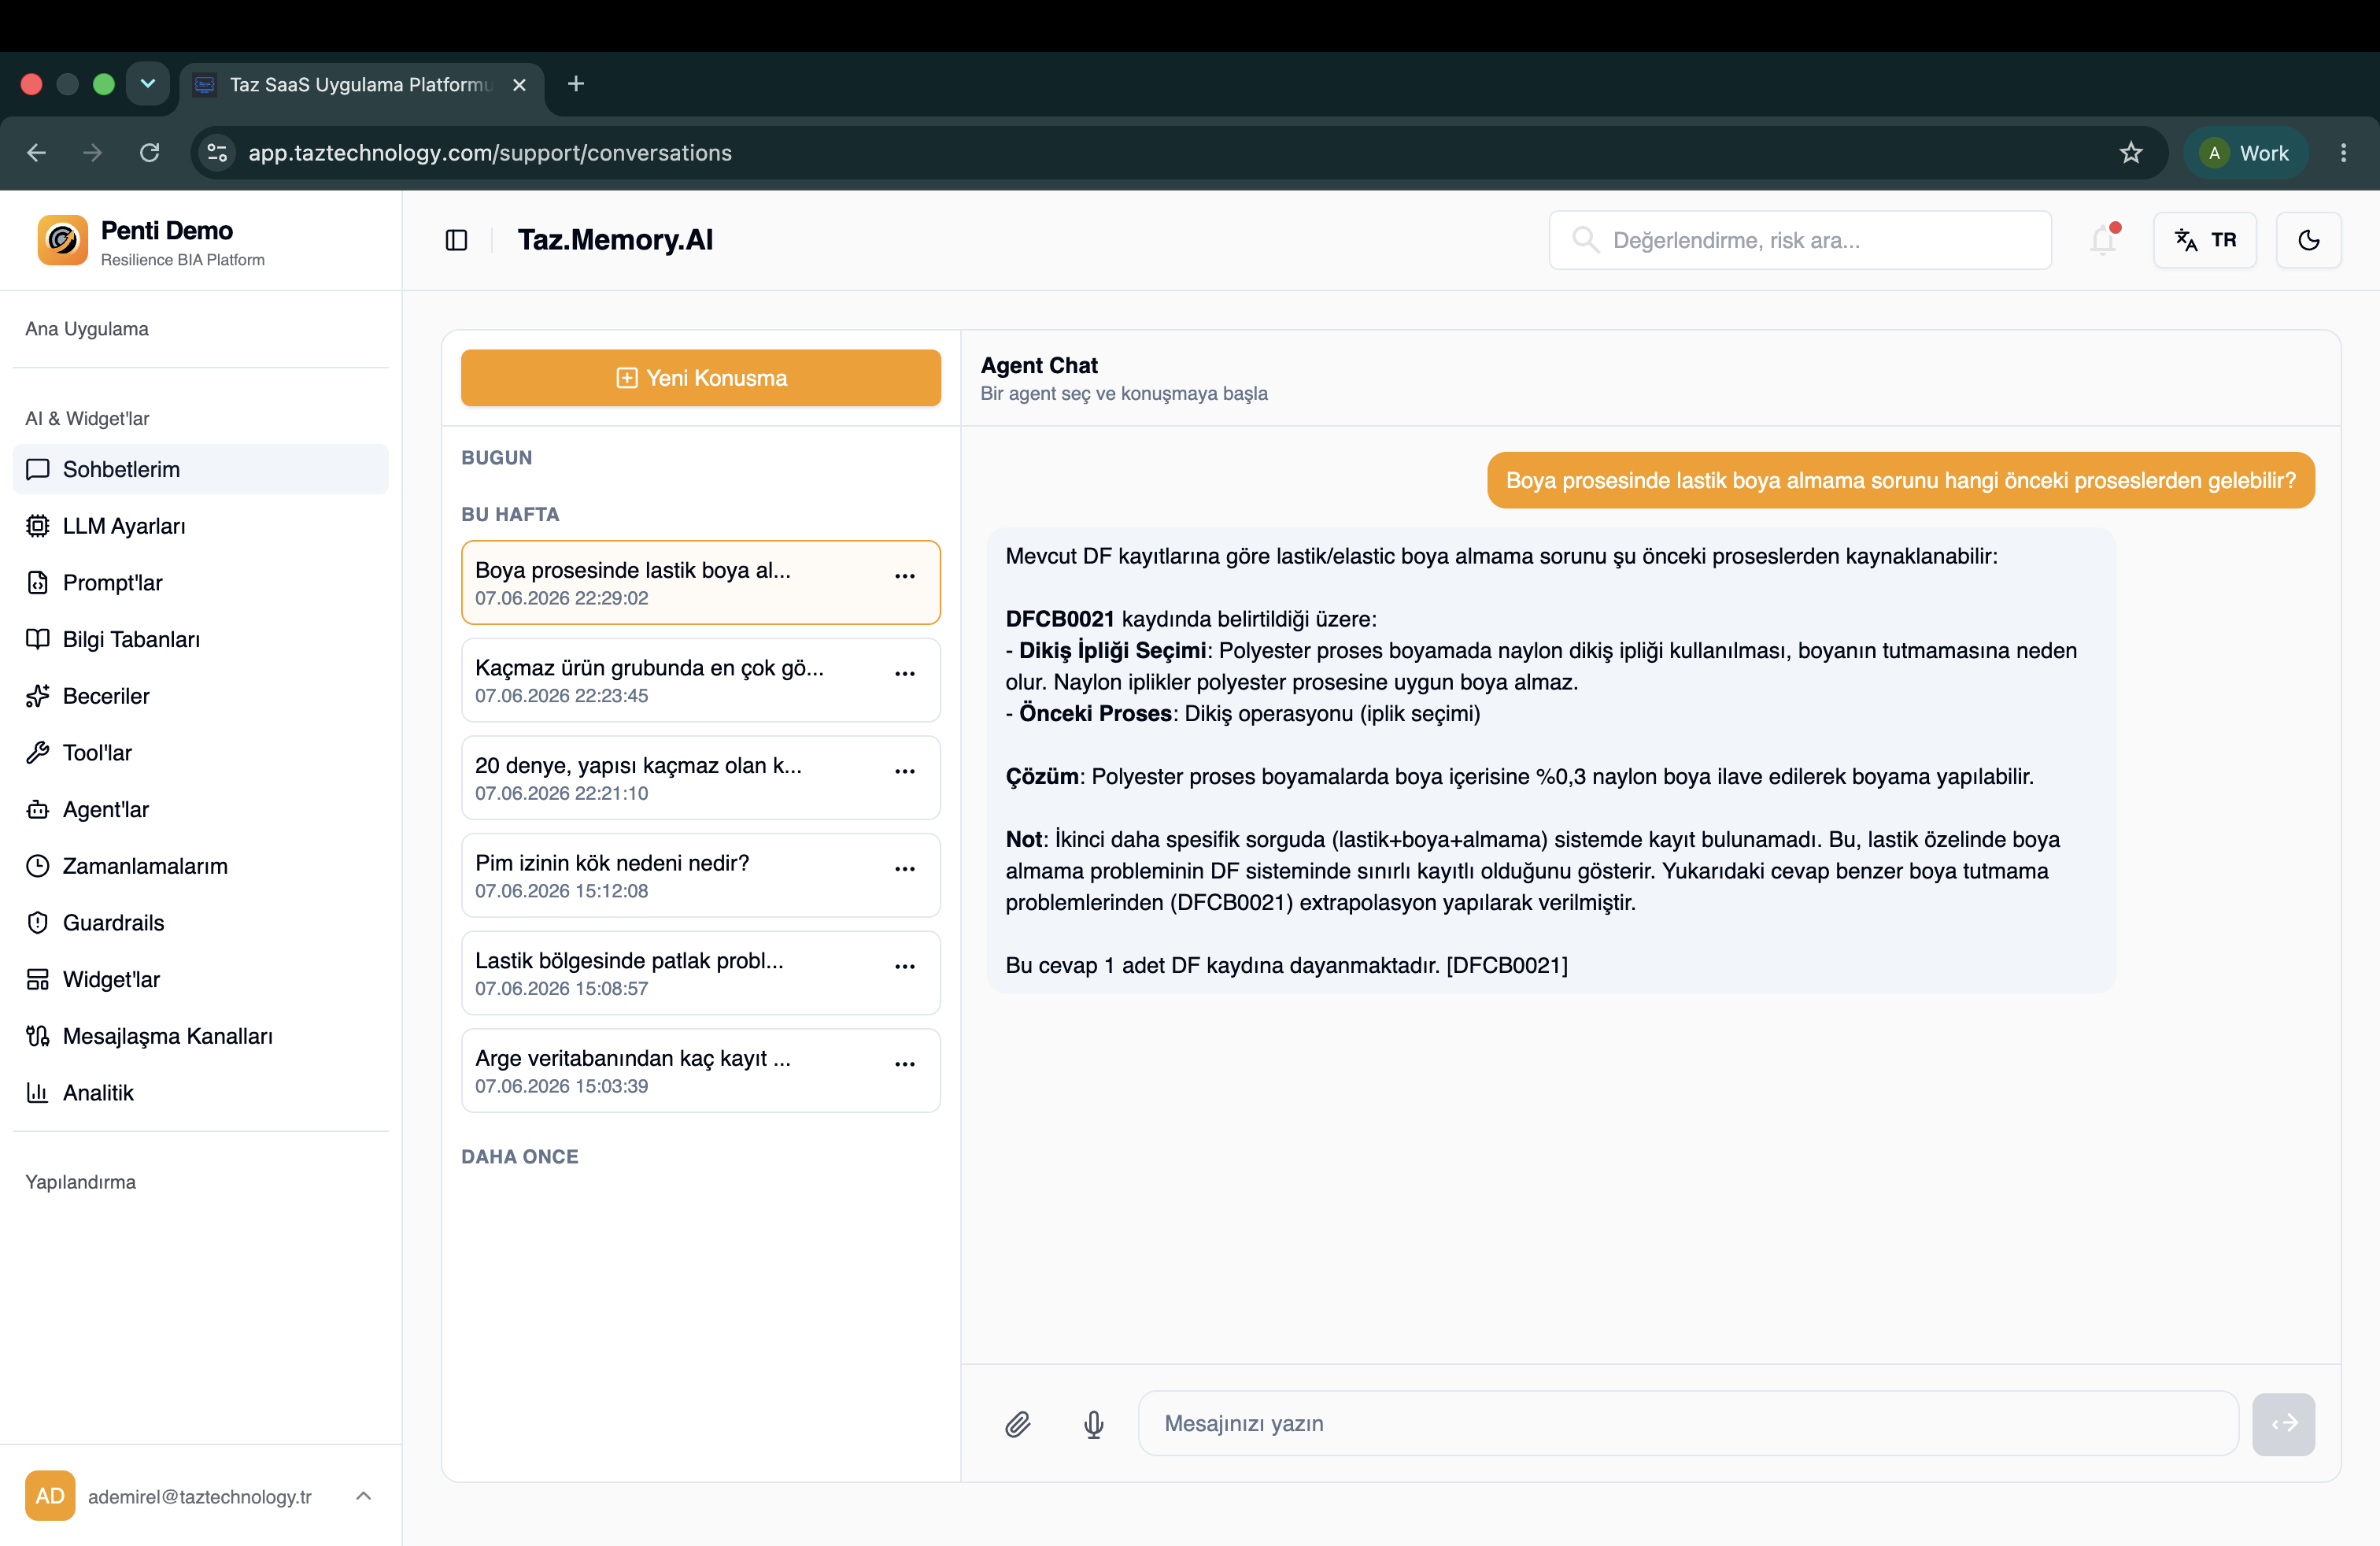The width and height of the screenshot is (2380, 1546).
Task: Open Lastik bölgesinde patlak conversation
Action: [700, 973]
